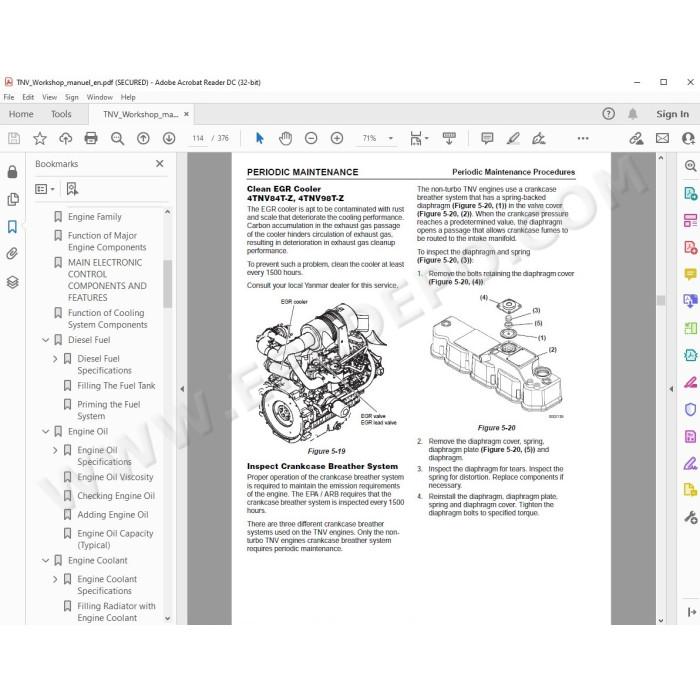Jump to Engine Oil Viscosity bookmark
This screenshot has width=700, height=700.
115,477
